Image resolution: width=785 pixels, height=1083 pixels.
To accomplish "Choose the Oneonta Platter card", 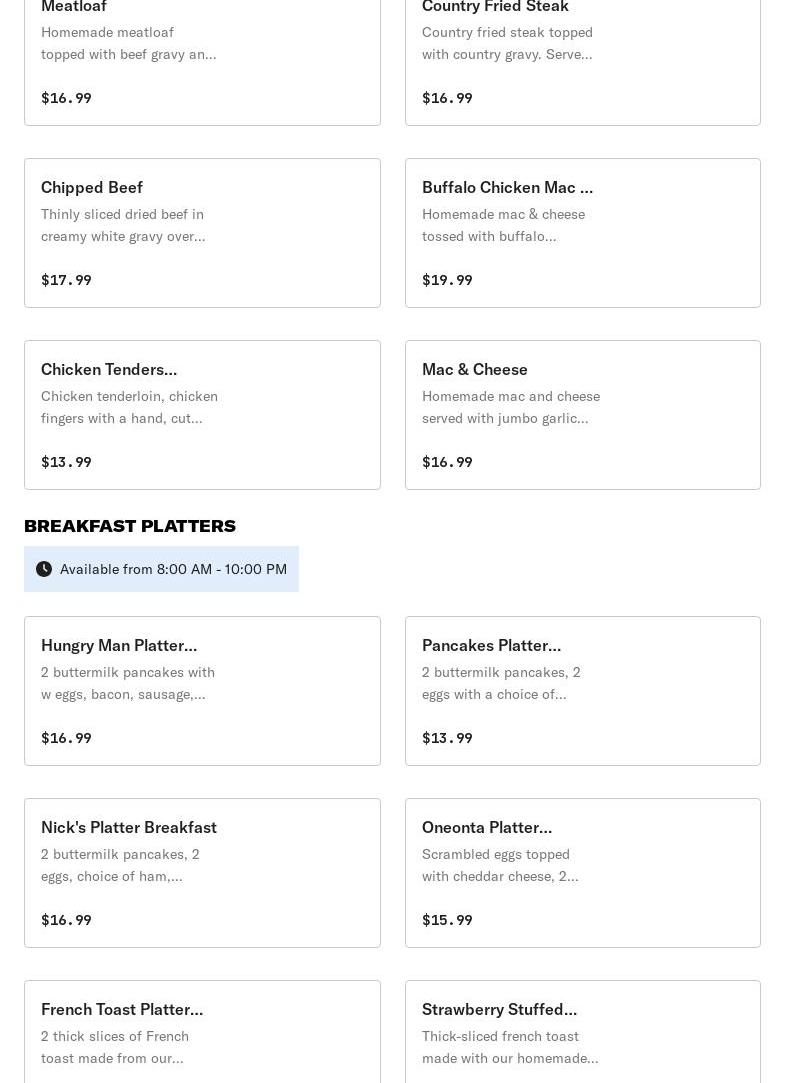I will pos(583,873).
